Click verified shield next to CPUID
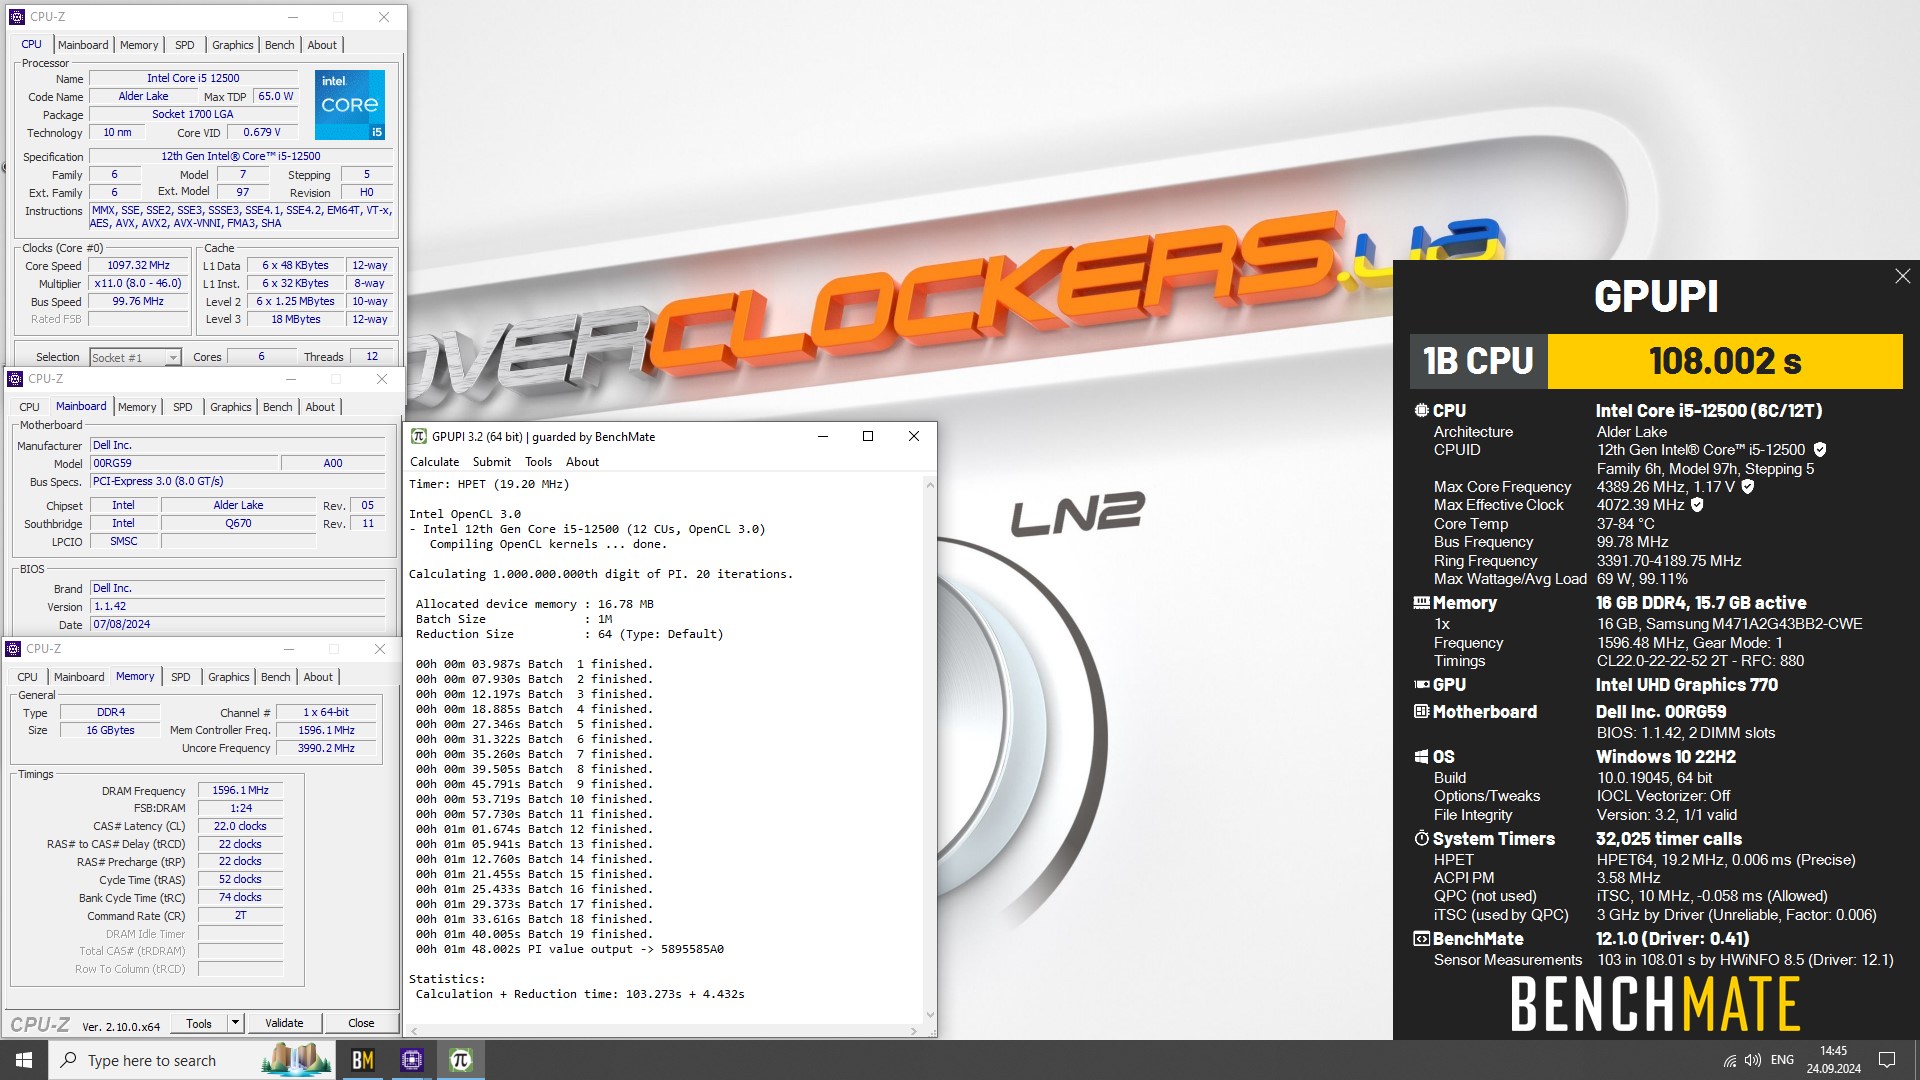 (1820, 450)
